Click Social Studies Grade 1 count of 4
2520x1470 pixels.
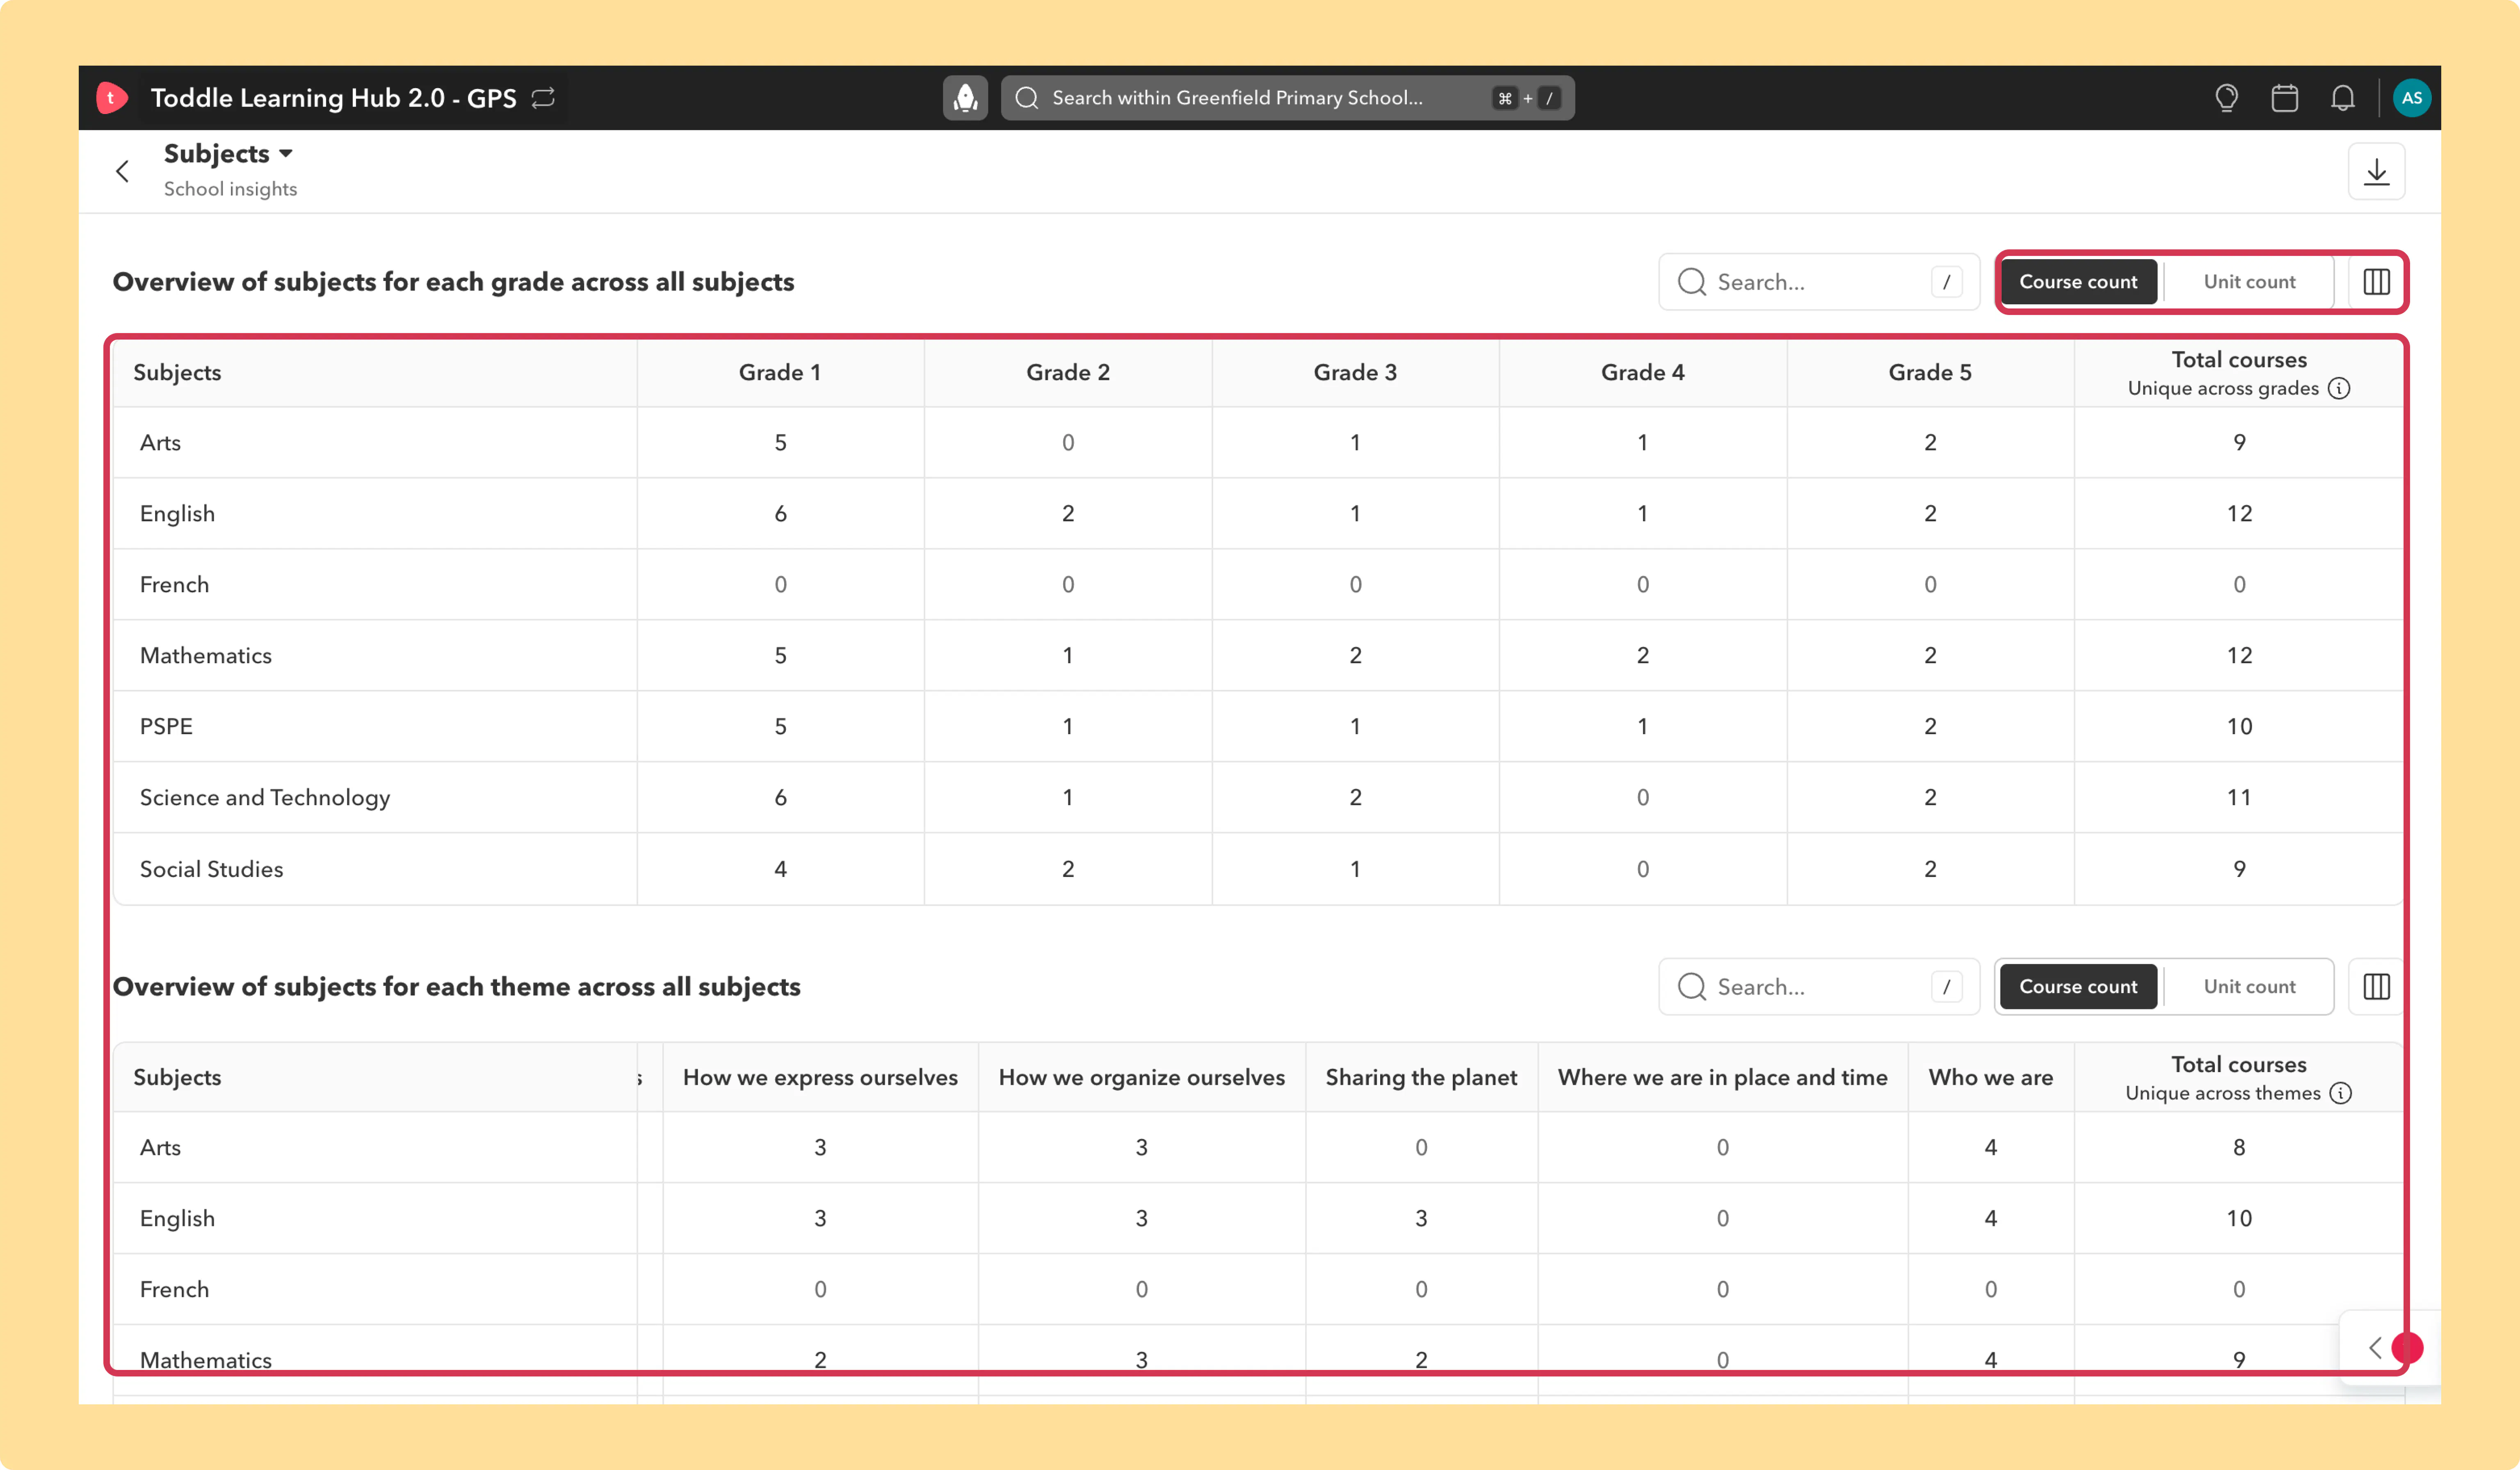tap(780, 869)
